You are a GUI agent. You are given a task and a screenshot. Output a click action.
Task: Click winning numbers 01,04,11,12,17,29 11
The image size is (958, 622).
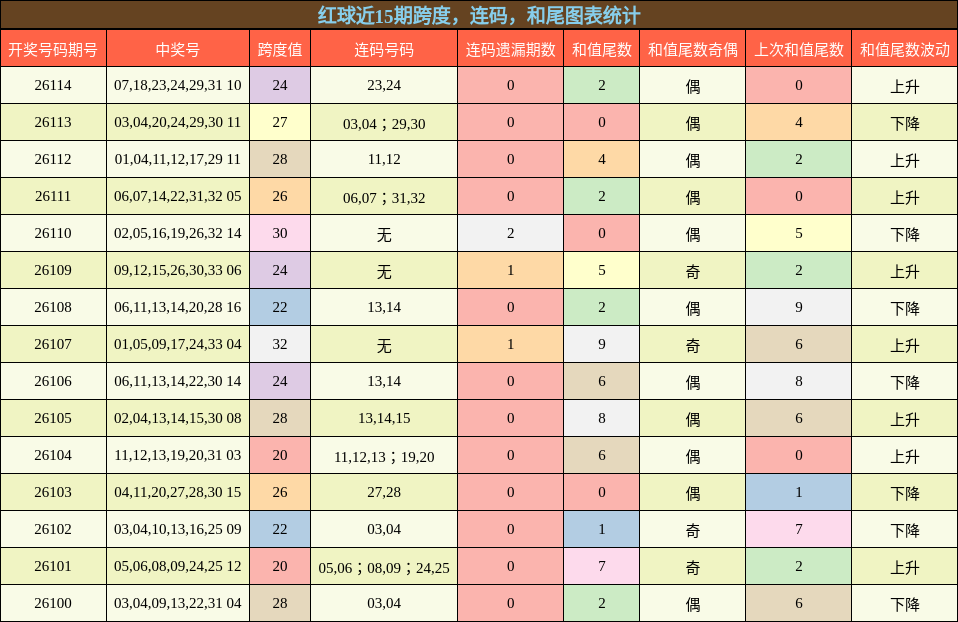click(178, 159)
